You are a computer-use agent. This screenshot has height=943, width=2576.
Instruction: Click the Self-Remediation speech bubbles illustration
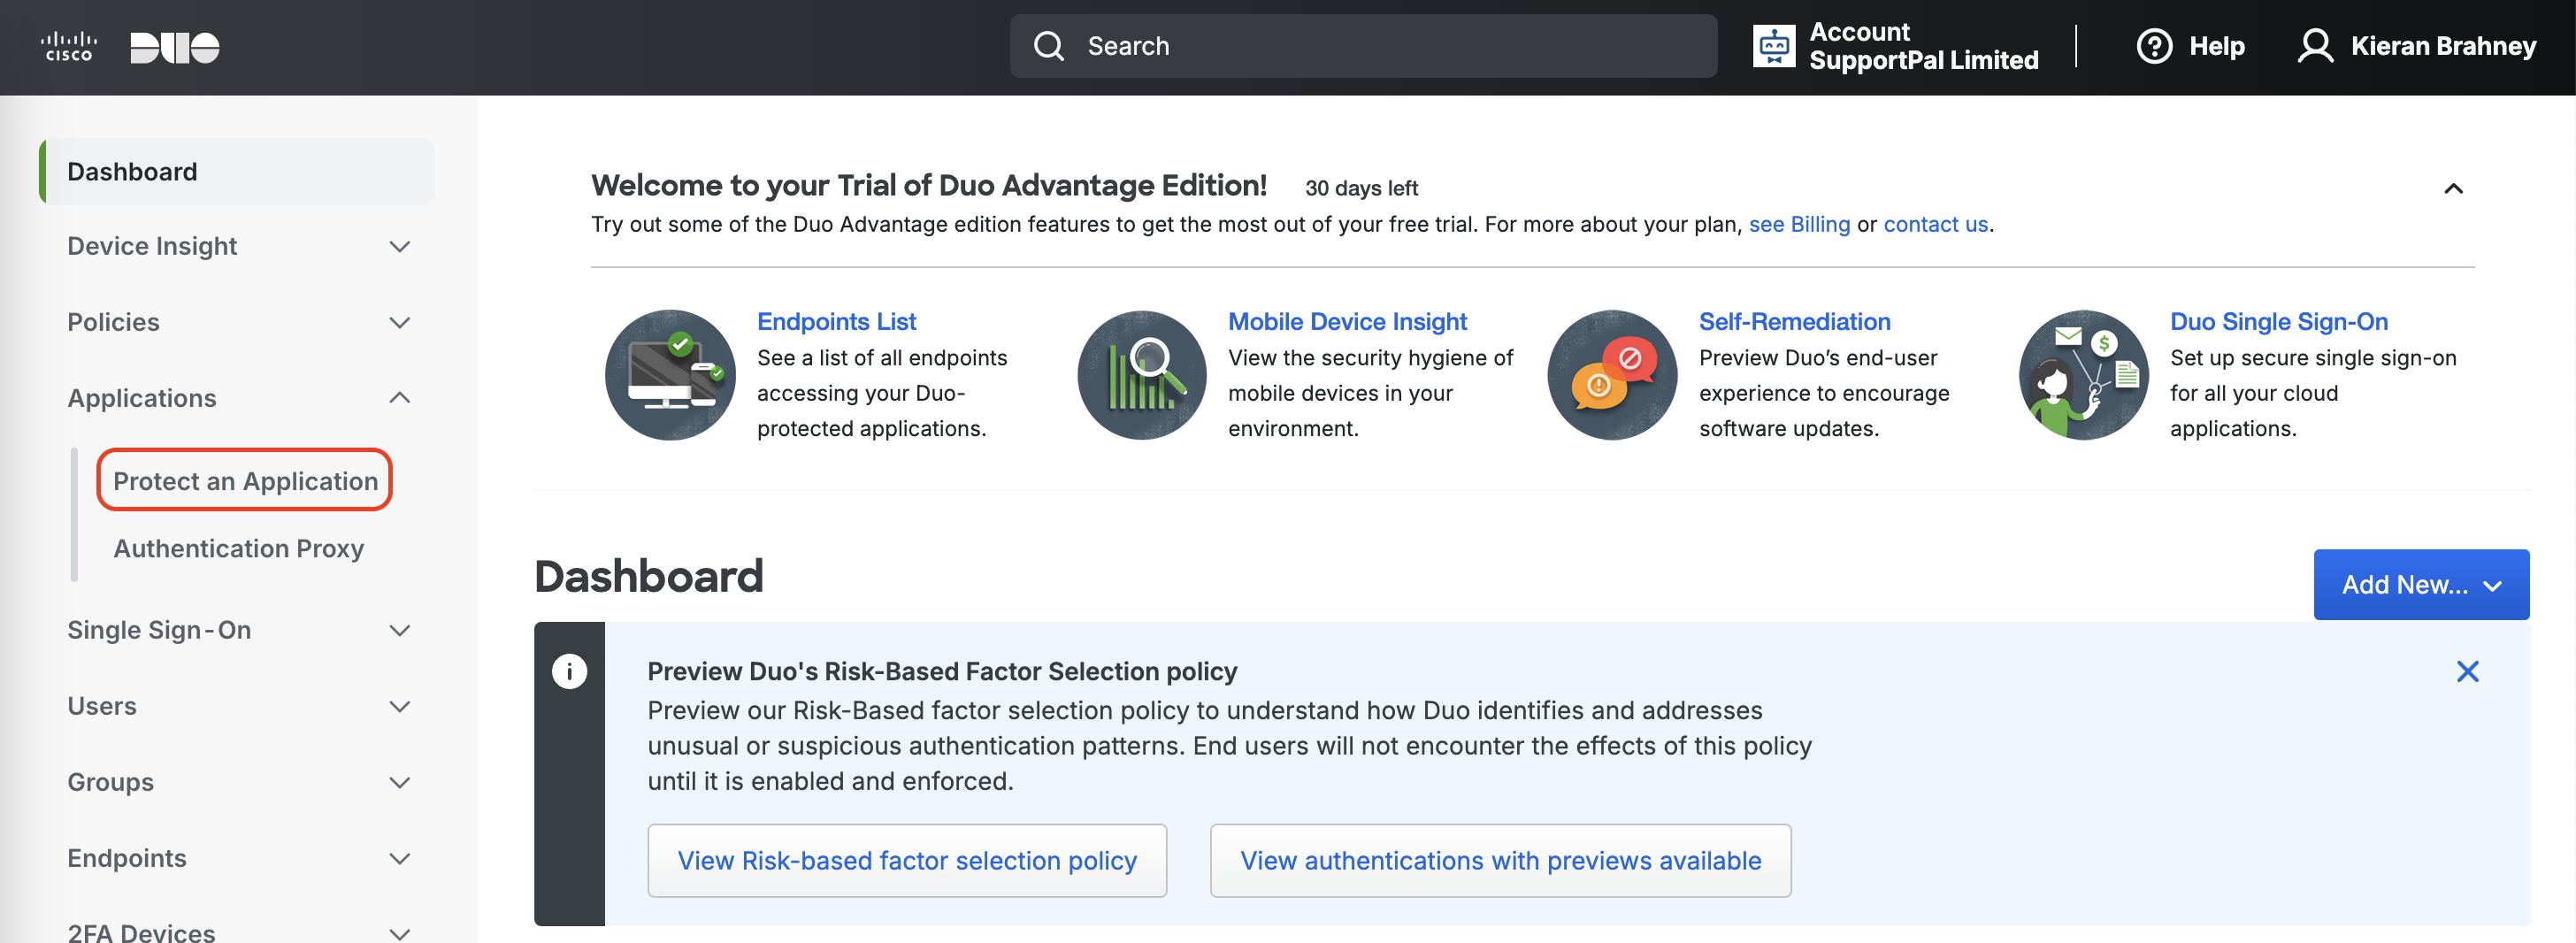click(1612, 375)
